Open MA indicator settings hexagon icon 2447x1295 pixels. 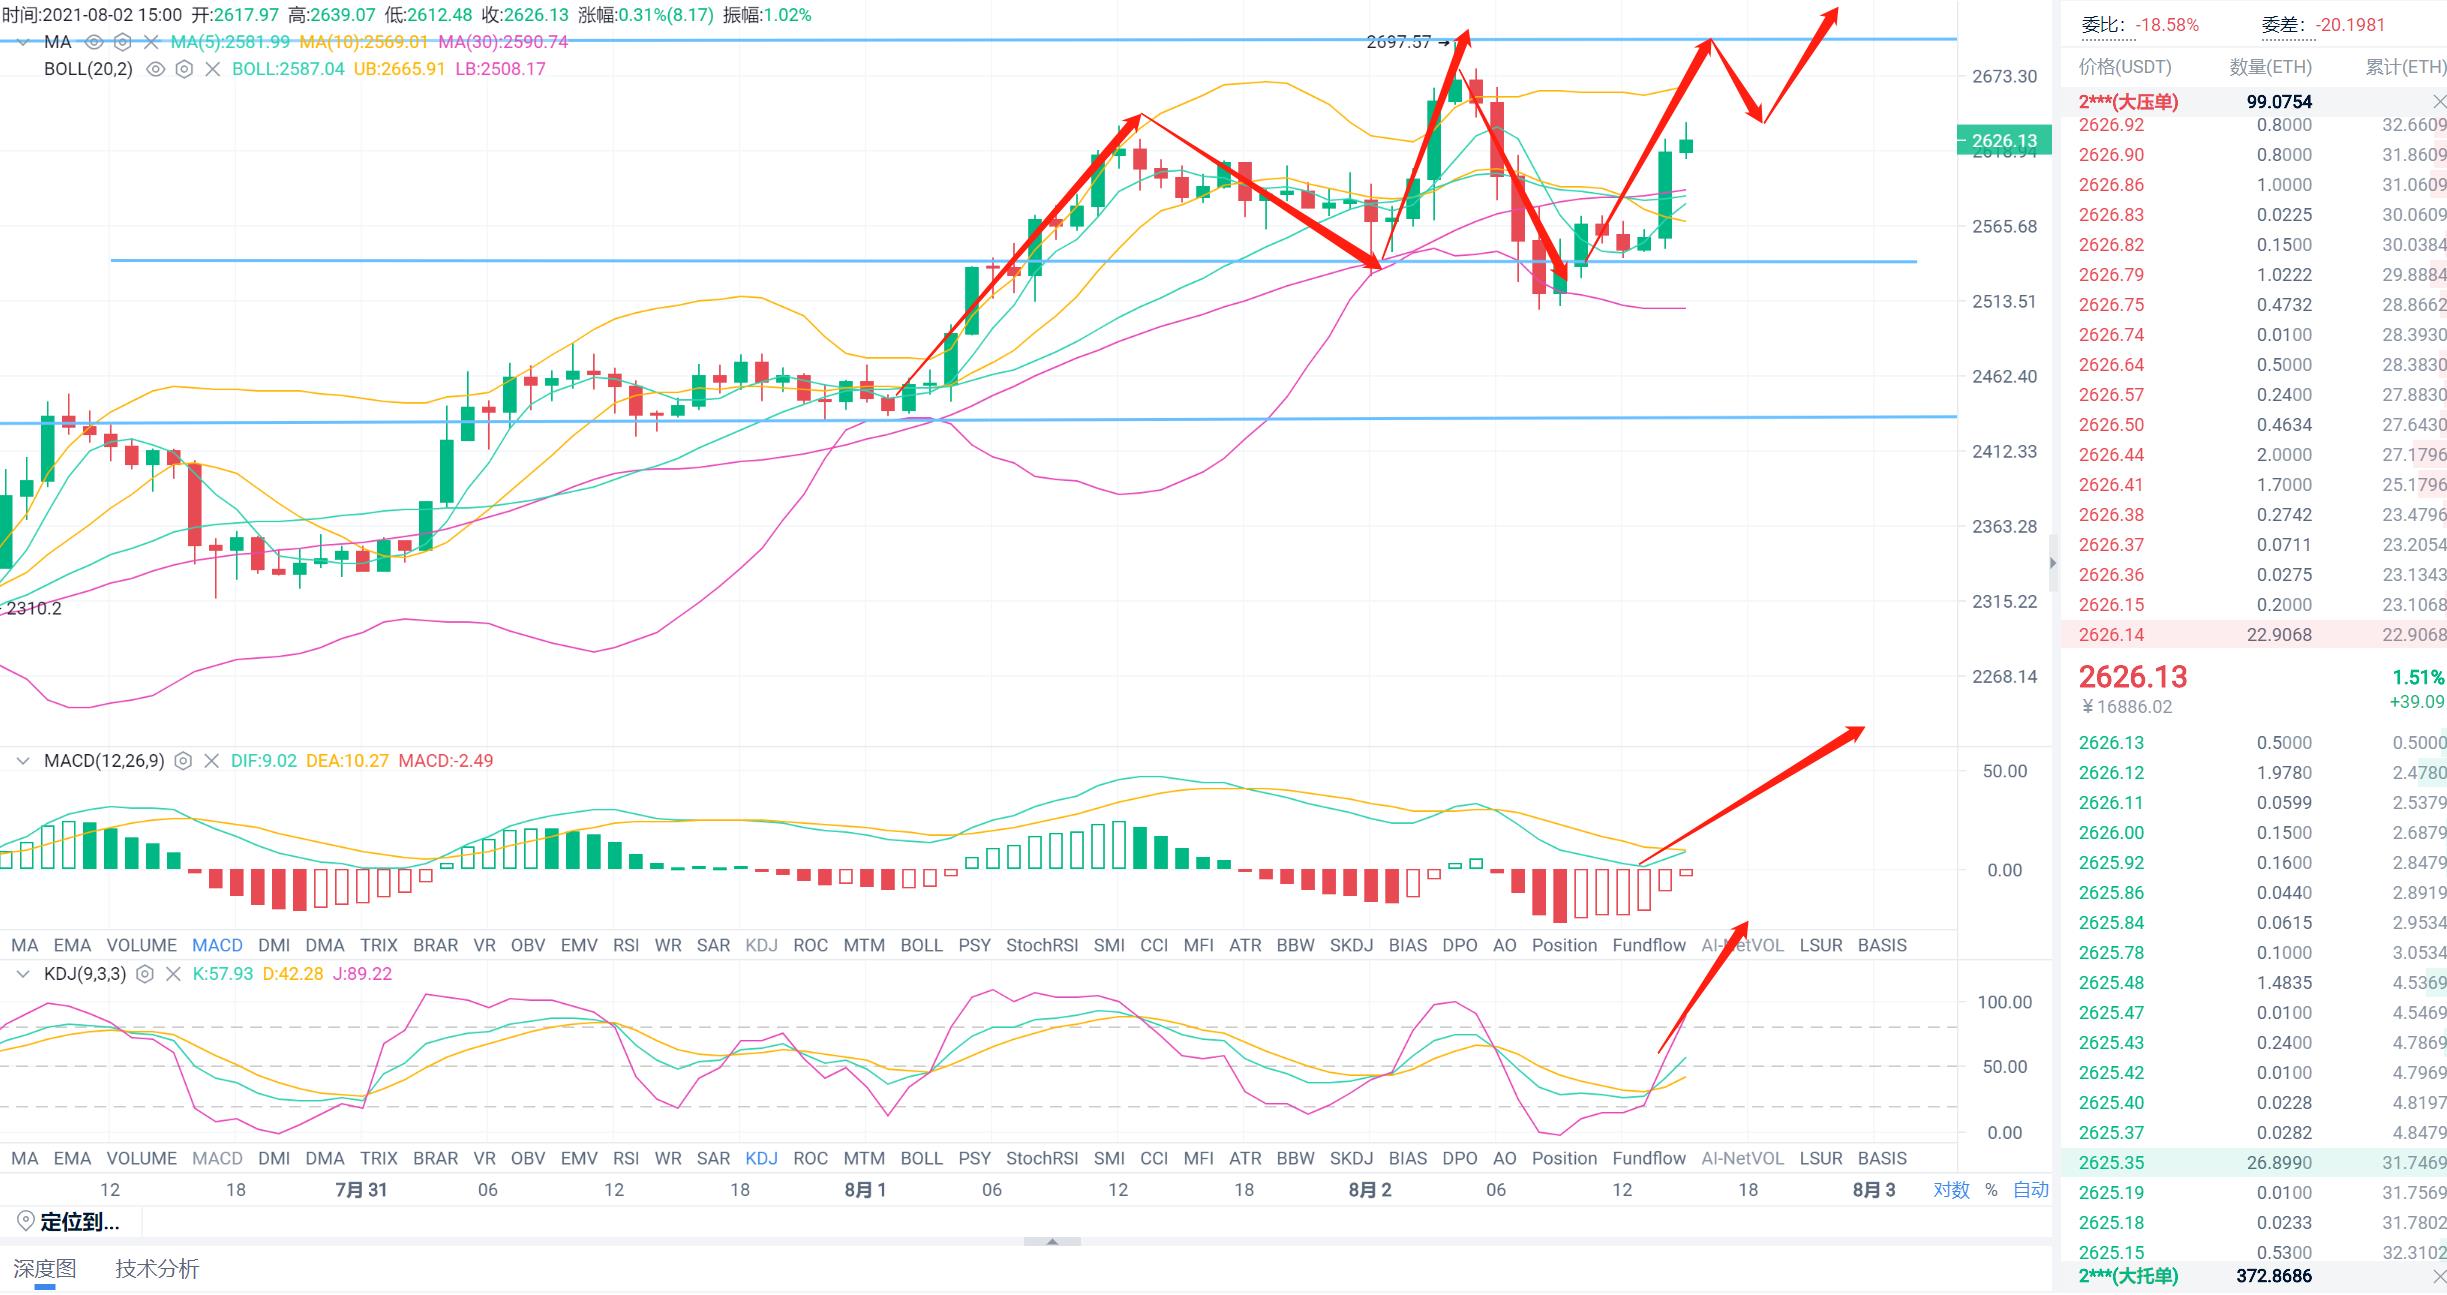coord(122,42)
